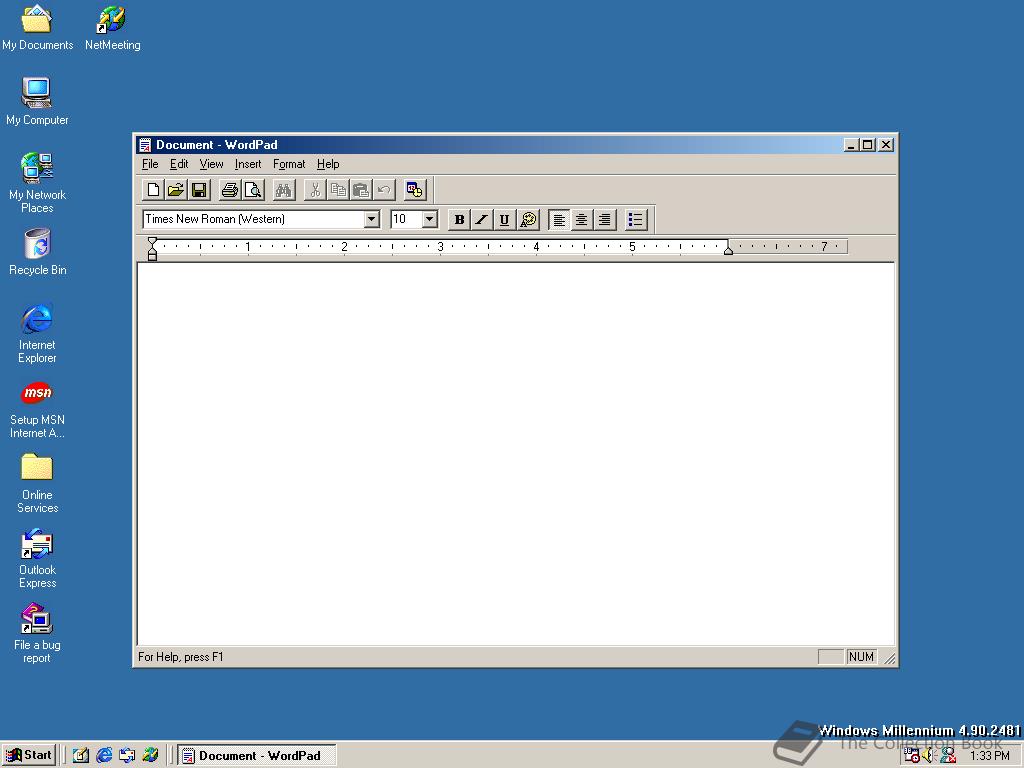Select NetMeeting desktop shortcut
The width and height of the screenshot is (1024, 768).
(x=112, y=27)
